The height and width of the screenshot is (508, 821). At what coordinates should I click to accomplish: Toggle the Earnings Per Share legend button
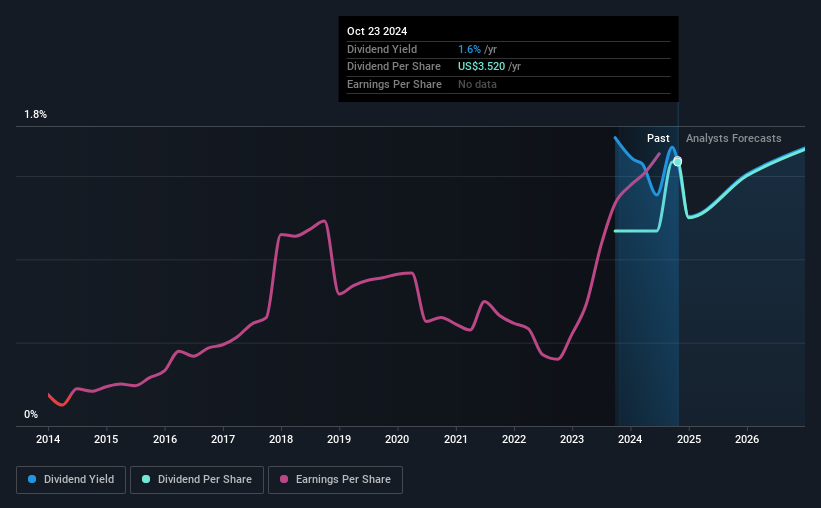coord(336,479)
